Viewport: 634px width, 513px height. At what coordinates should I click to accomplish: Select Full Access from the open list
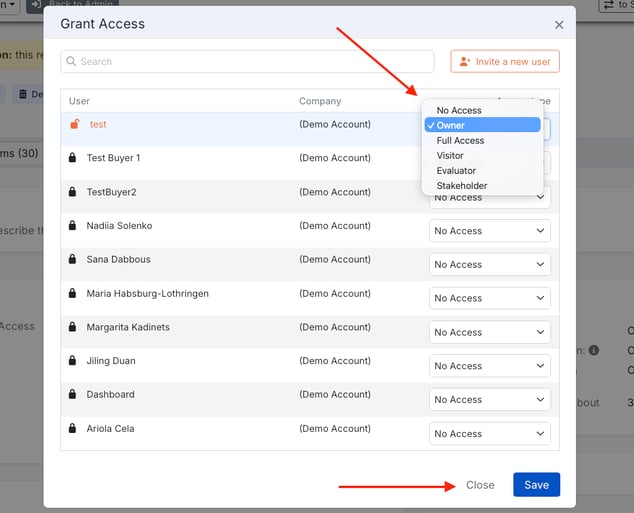coord(460,141)
